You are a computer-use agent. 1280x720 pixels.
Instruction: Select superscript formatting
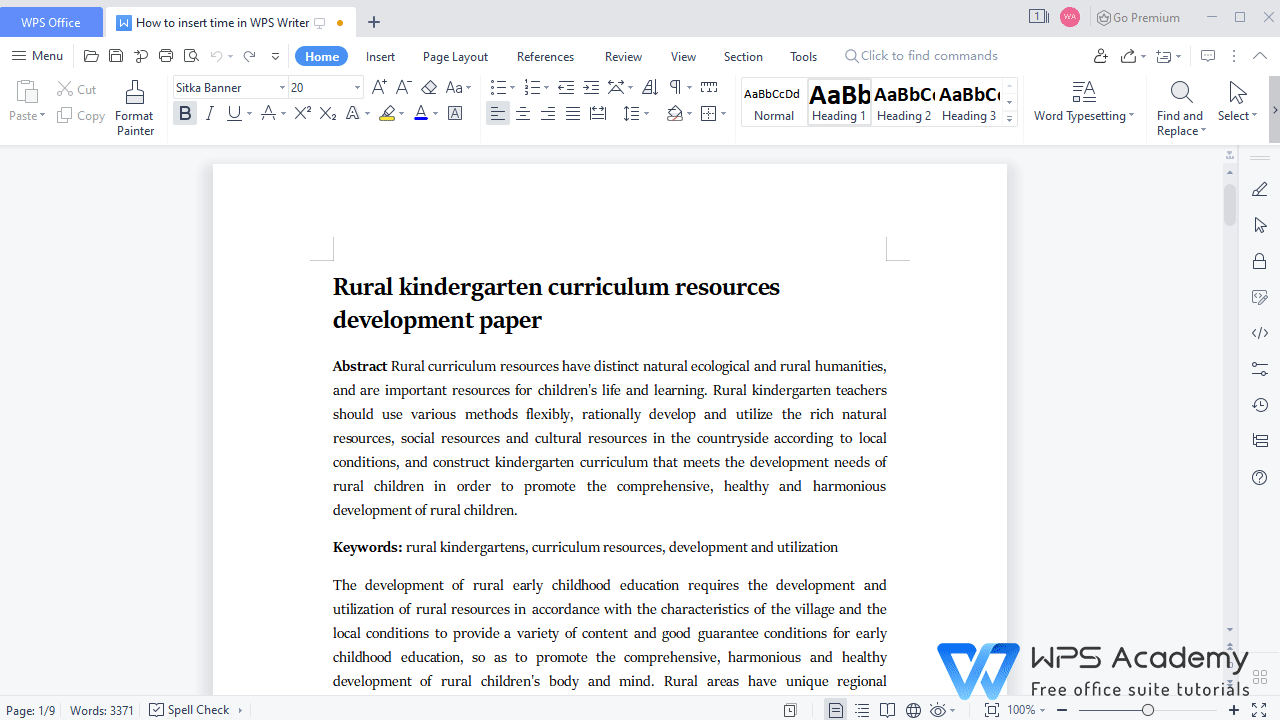[301, 113]
